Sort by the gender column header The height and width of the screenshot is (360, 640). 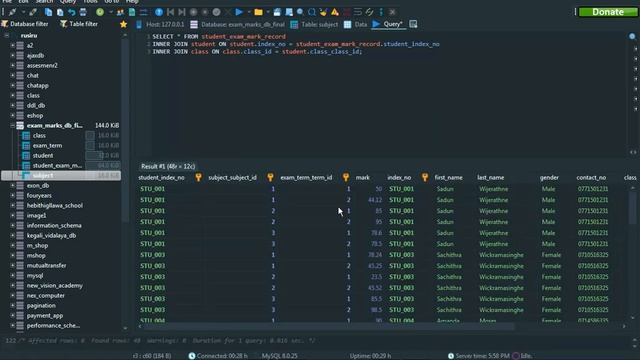(549, 178)
